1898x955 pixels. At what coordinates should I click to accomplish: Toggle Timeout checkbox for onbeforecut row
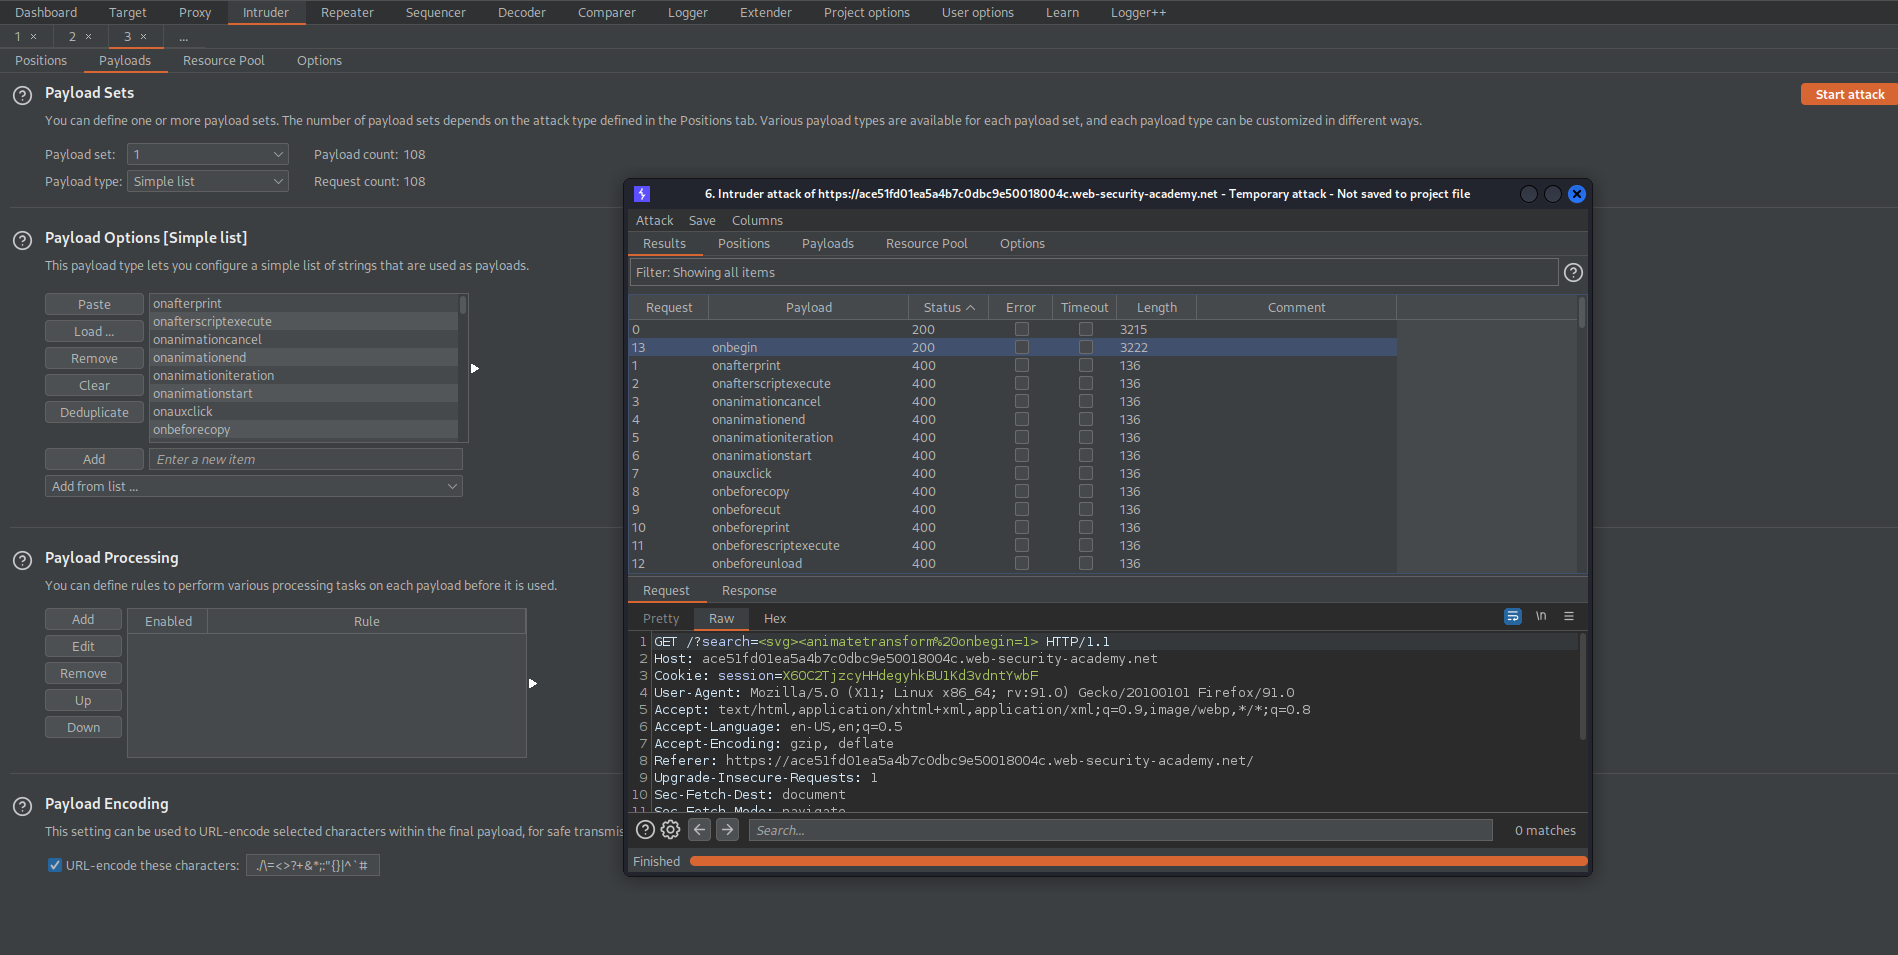[1085, 509]
